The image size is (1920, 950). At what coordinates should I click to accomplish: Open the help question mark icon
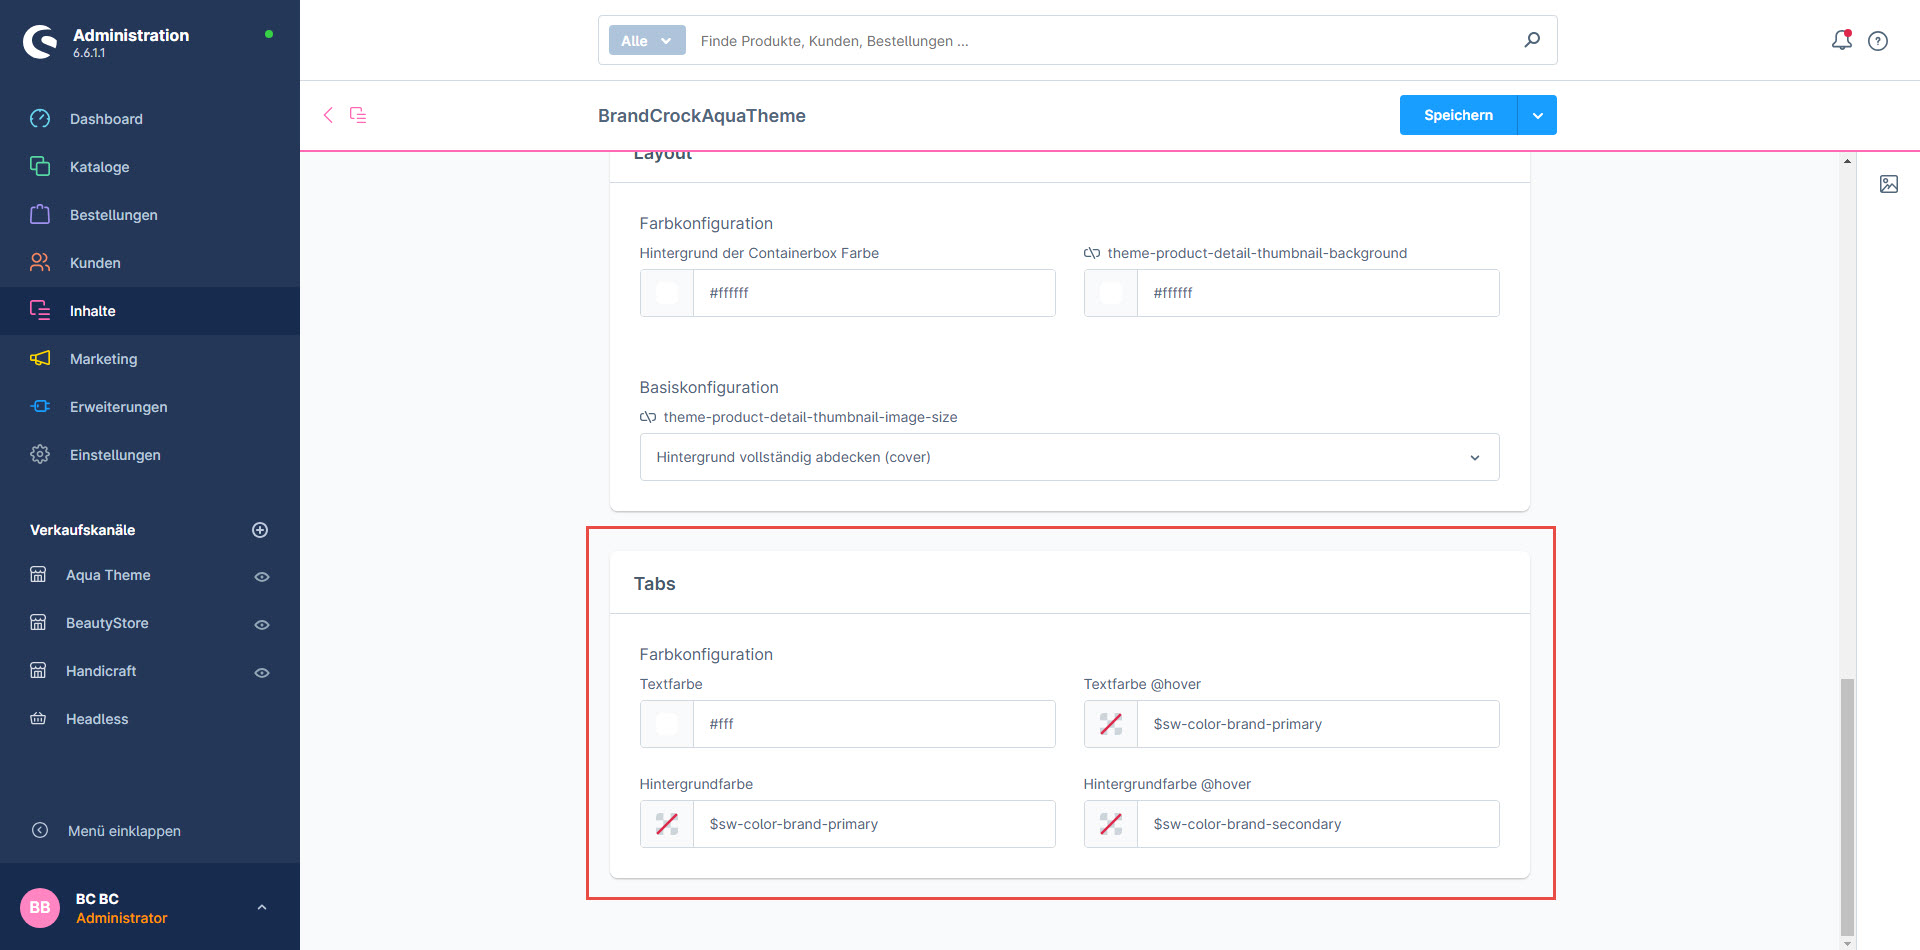(1878, 41)
